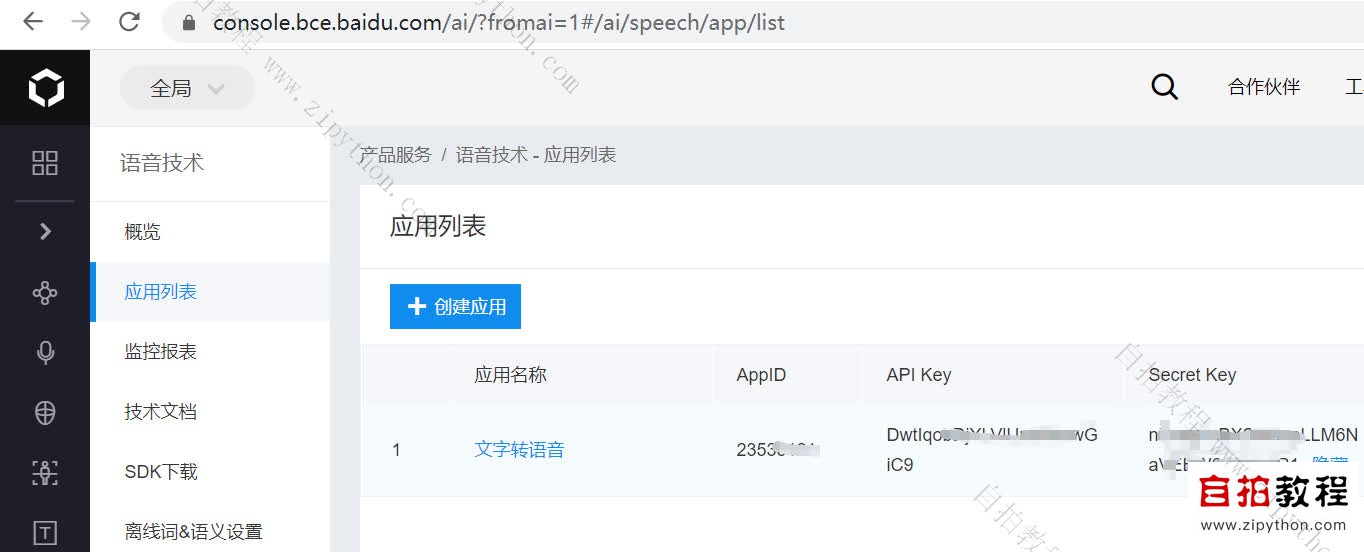Image resolution: width=1364 pixels, height=552 pixels.
Task: Open 合作伙伴 in top navigation
Action: point(1264,87)
